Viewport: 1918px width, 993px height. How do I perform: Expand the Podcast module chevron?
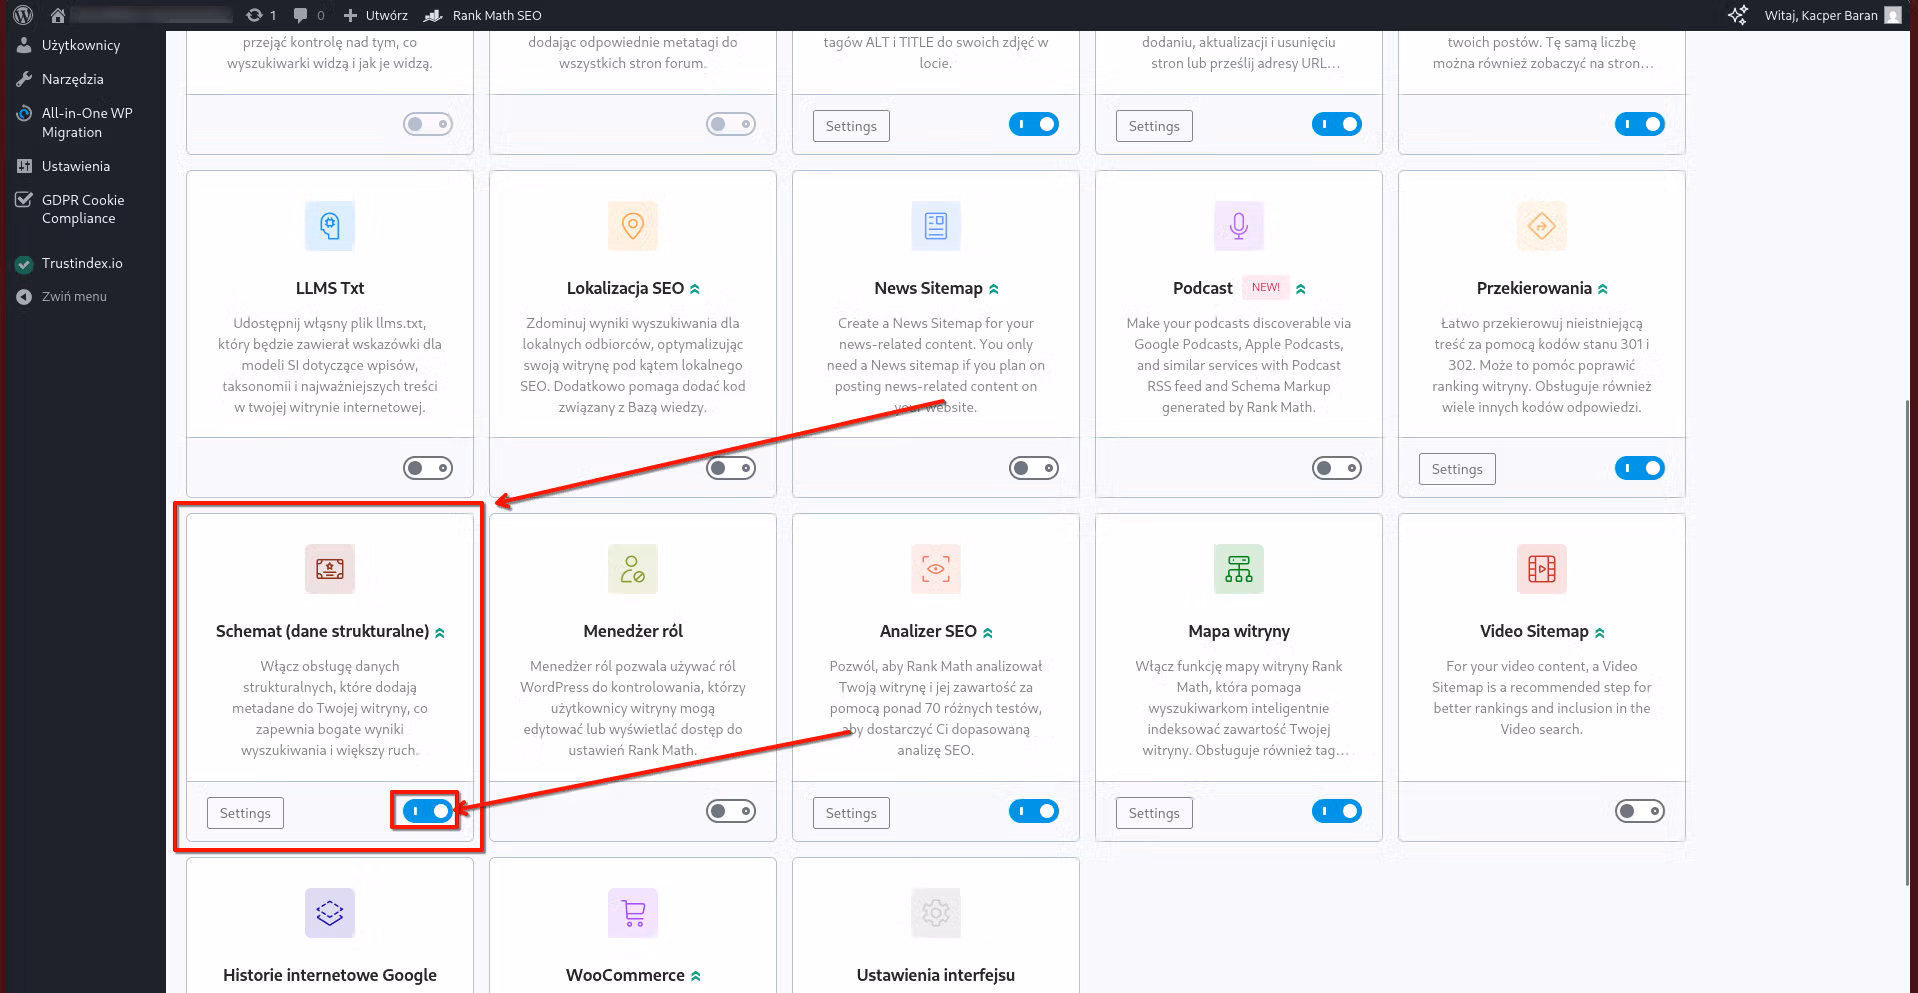point(1301,287)
